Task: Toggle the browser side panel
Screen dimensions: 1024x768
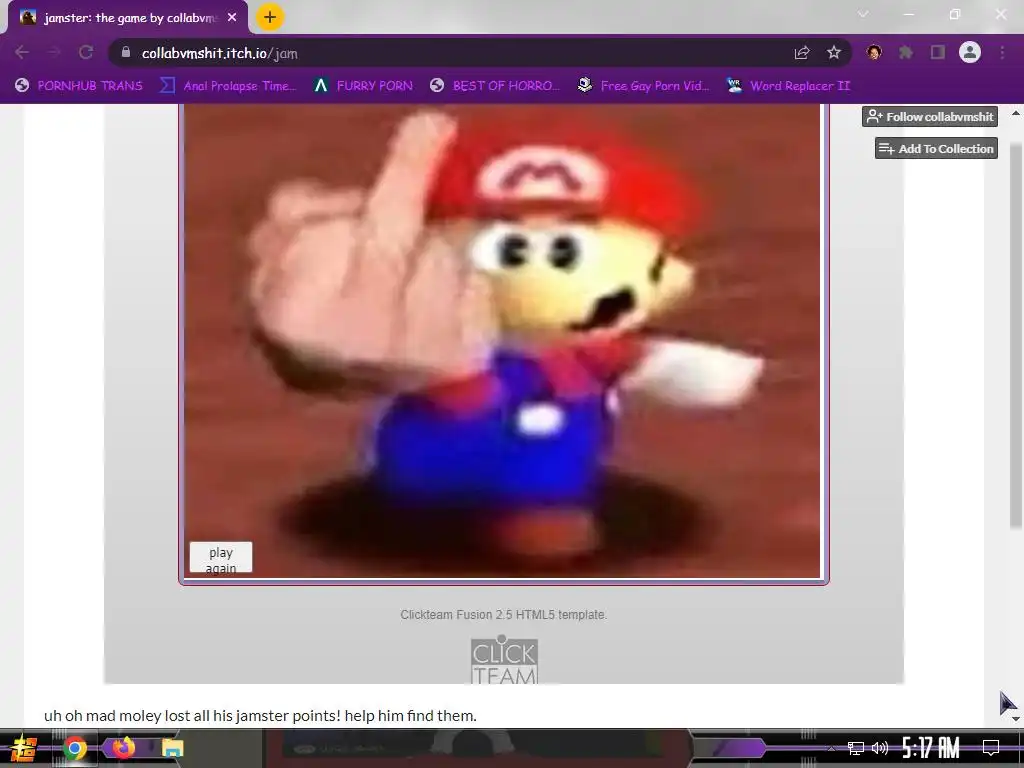Action: [x=938, y=52]
